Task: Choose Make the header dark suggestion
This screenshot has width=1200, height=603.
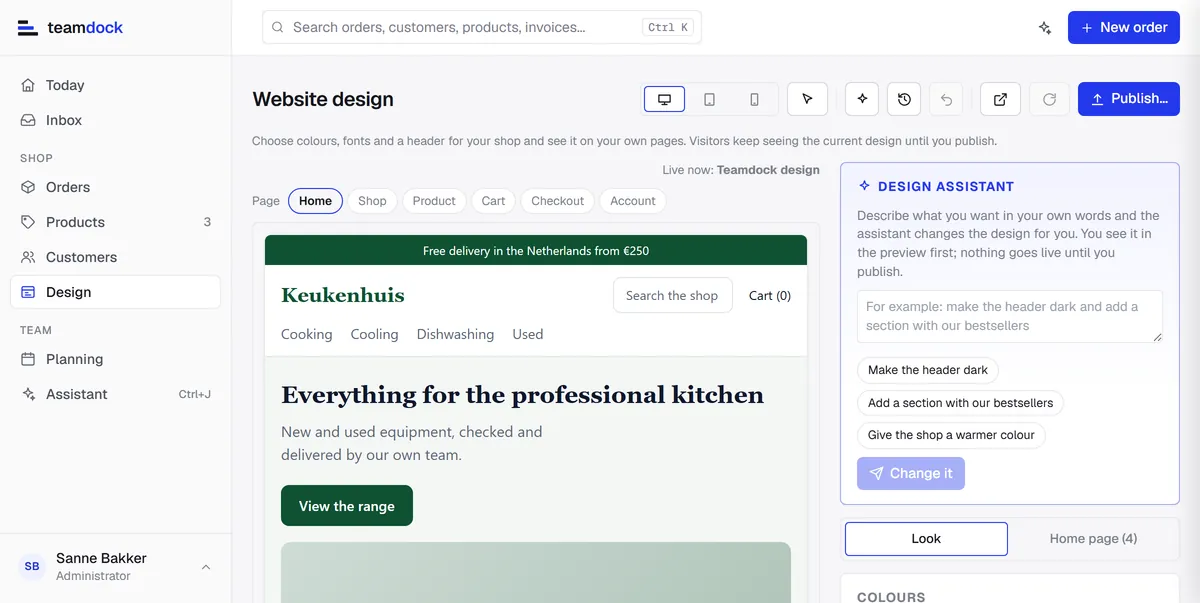Action: tap(928, 370)
